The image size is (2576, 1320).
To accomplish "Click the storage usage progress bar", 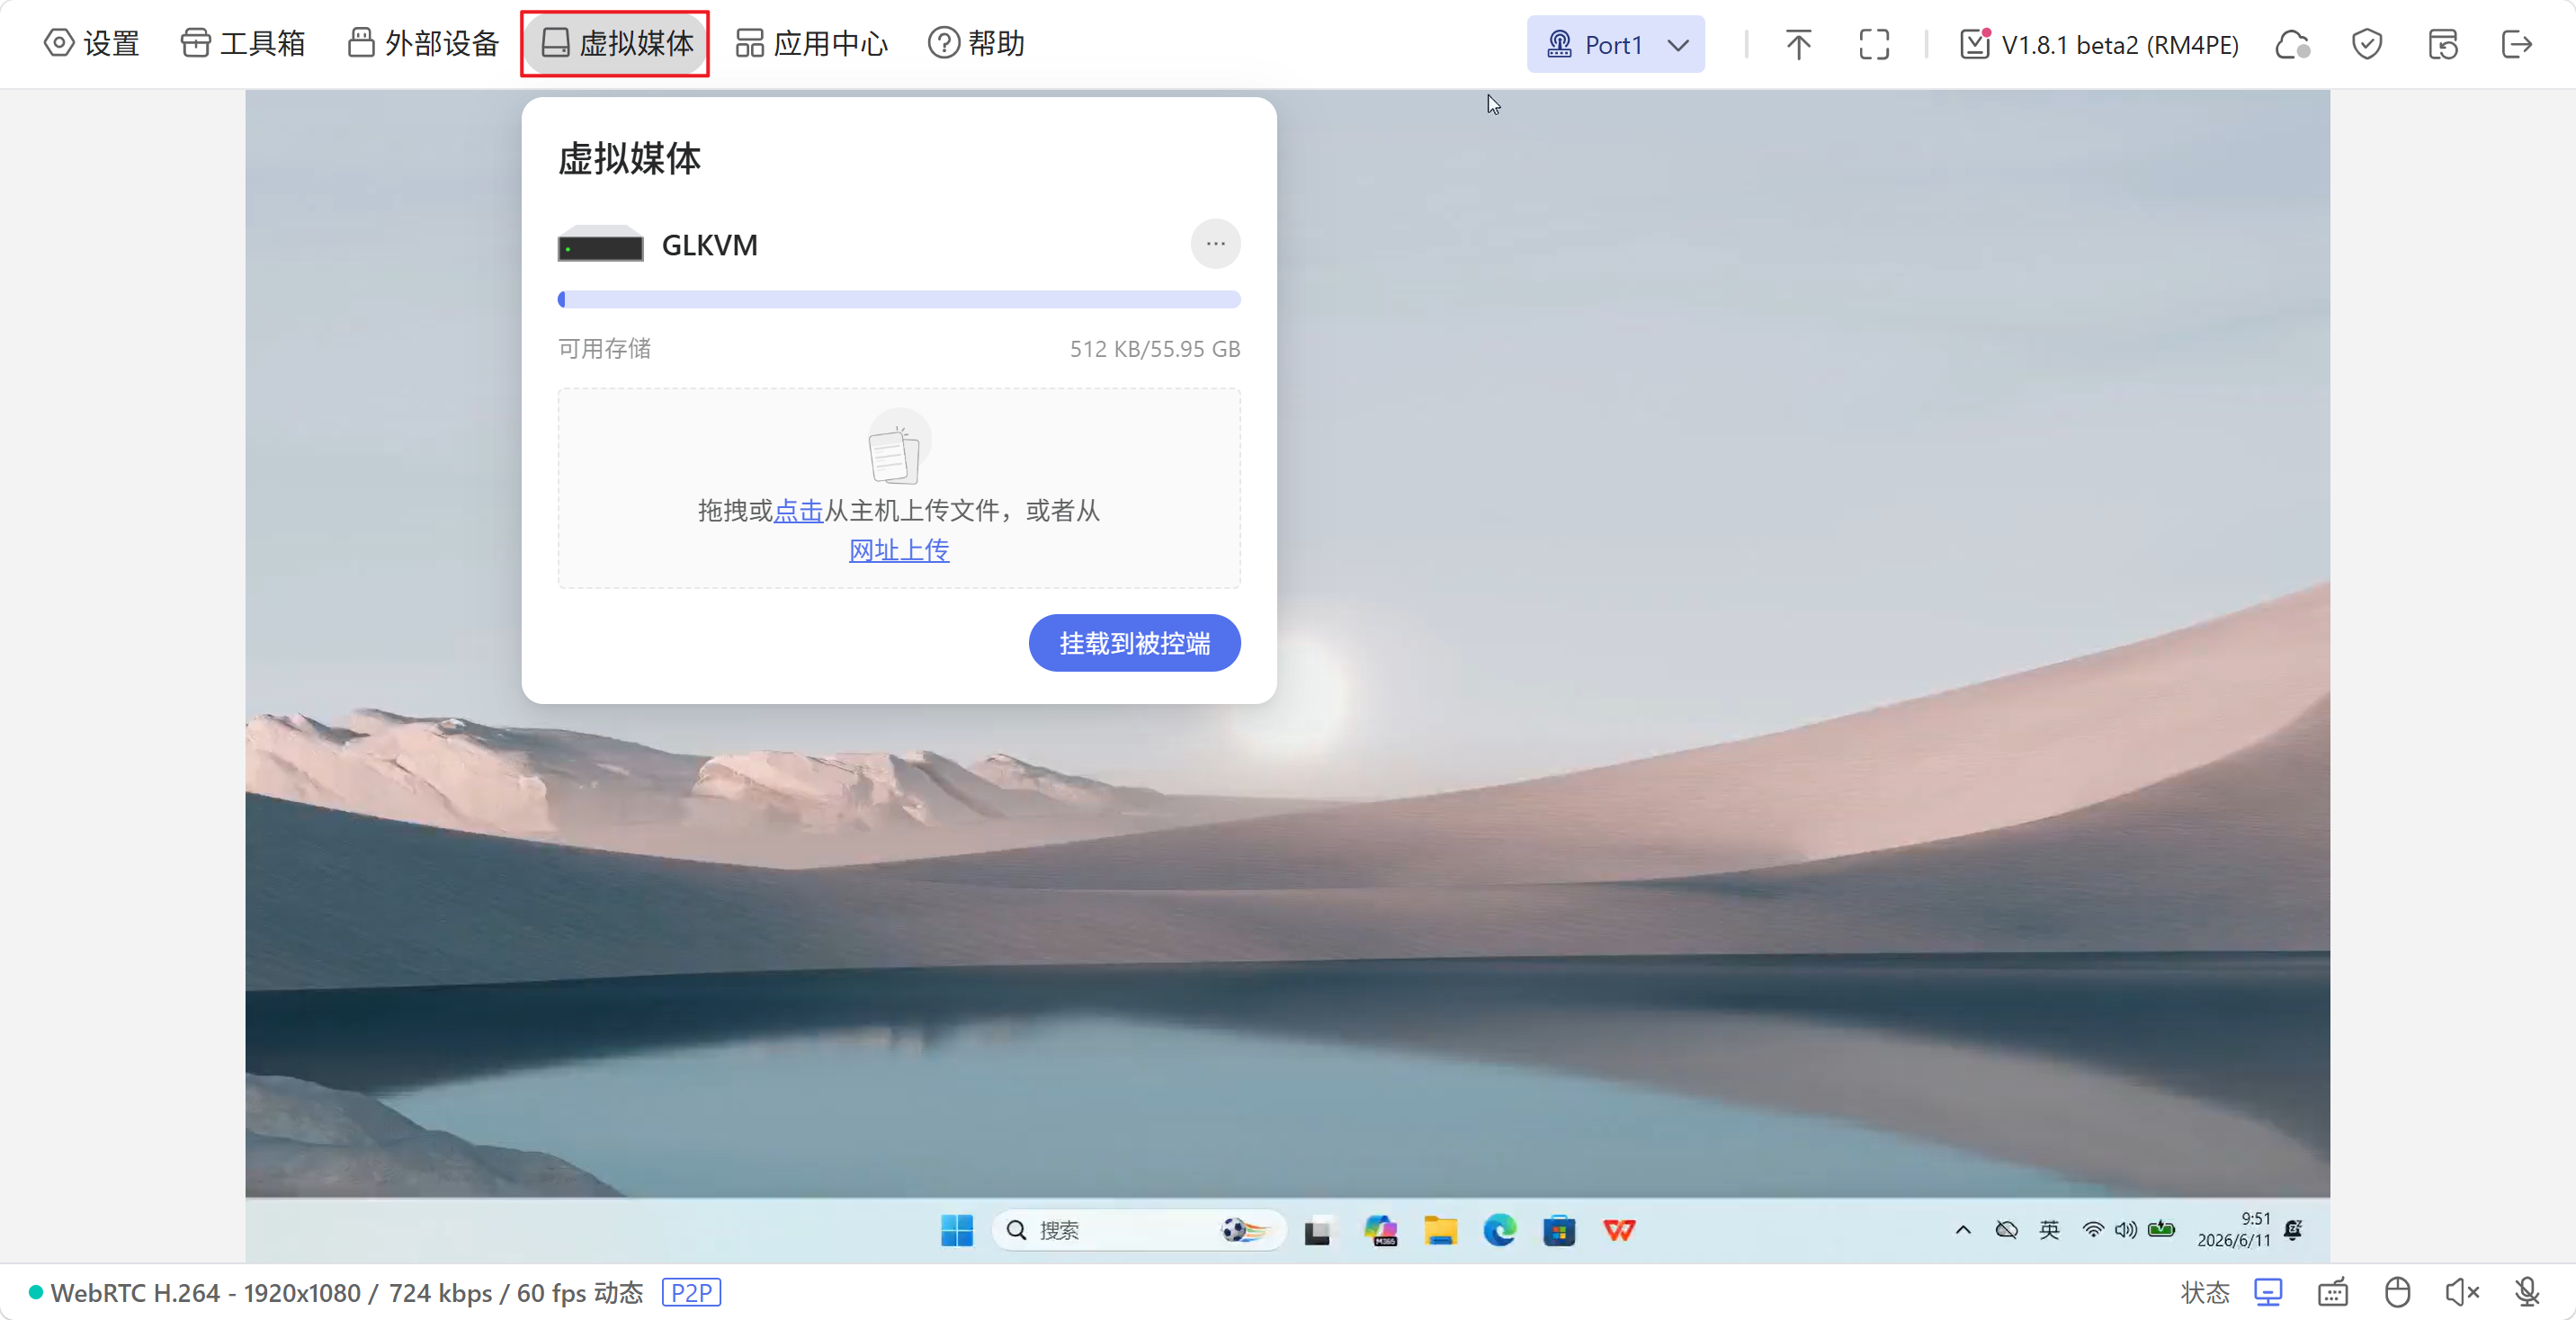I will click(x=899, y=299).
